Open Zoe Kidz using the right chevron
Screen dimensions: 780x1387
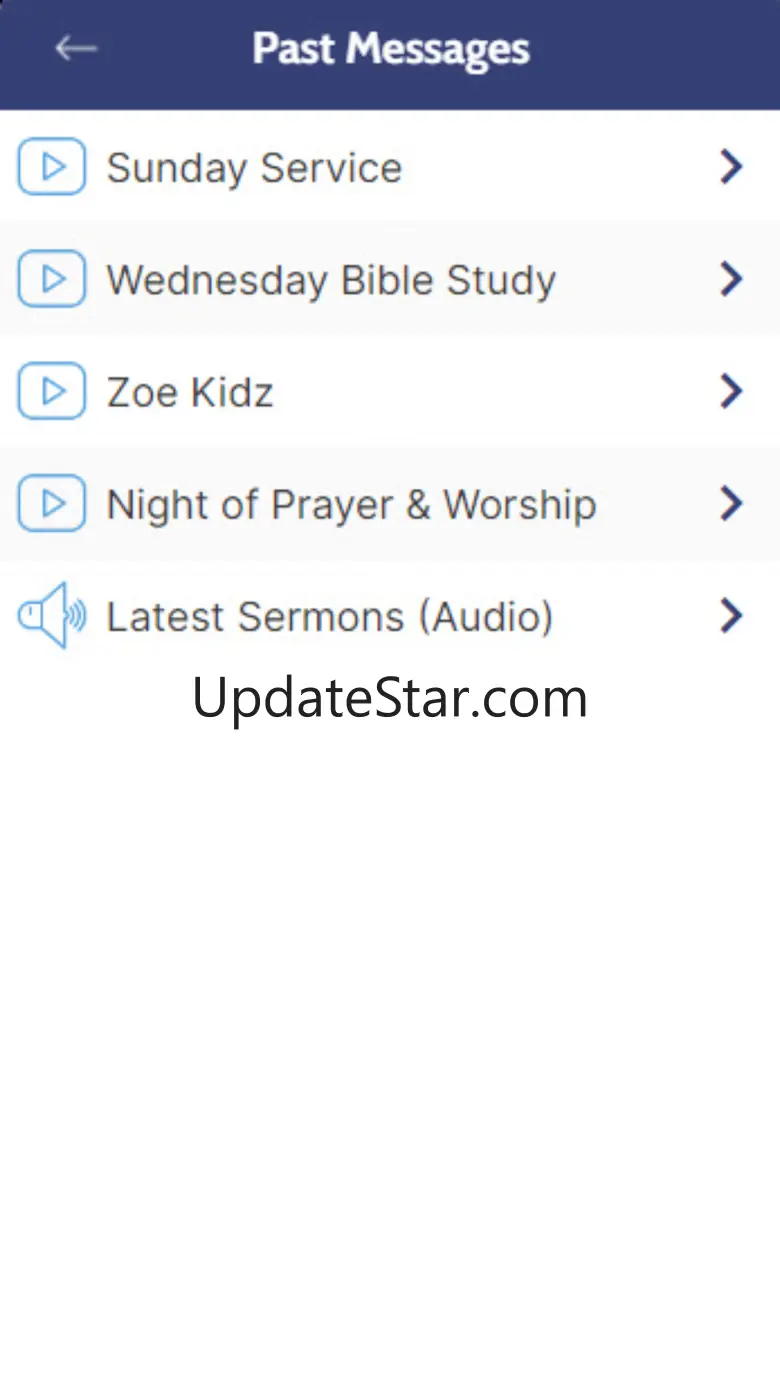pos(731,391)
